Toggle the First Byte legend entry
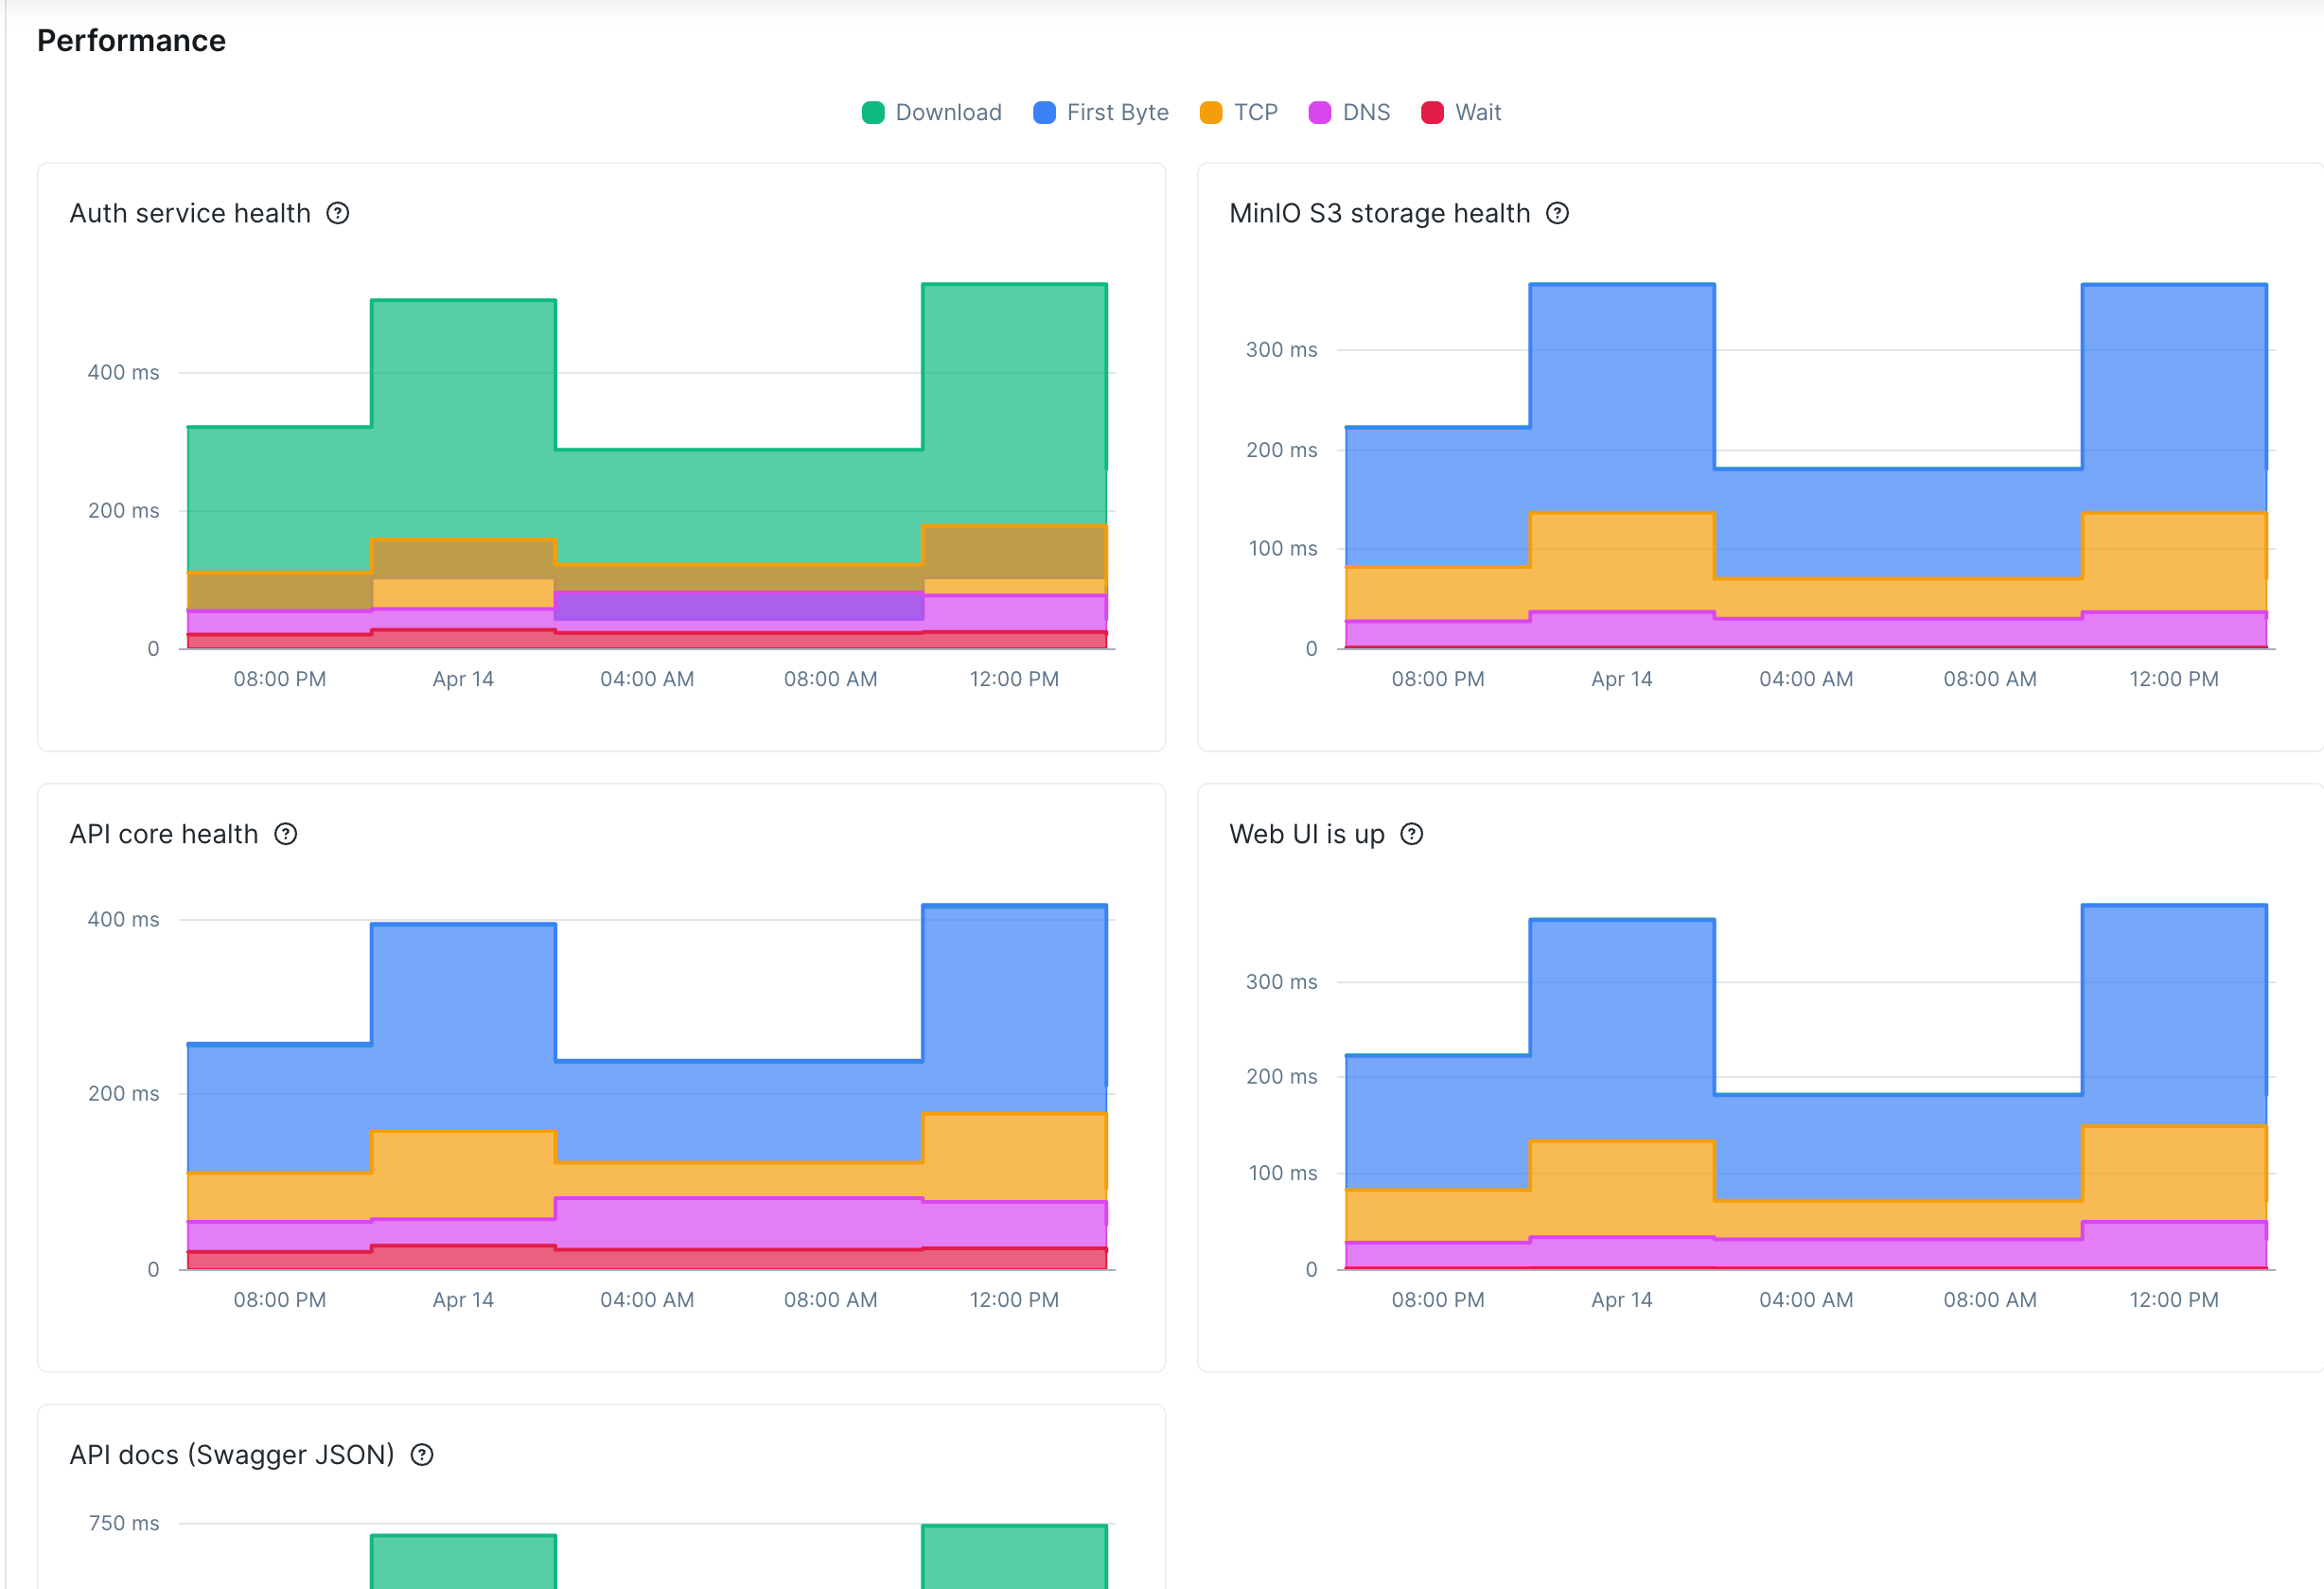Screen dimensions: 2324x1589 1116,113
